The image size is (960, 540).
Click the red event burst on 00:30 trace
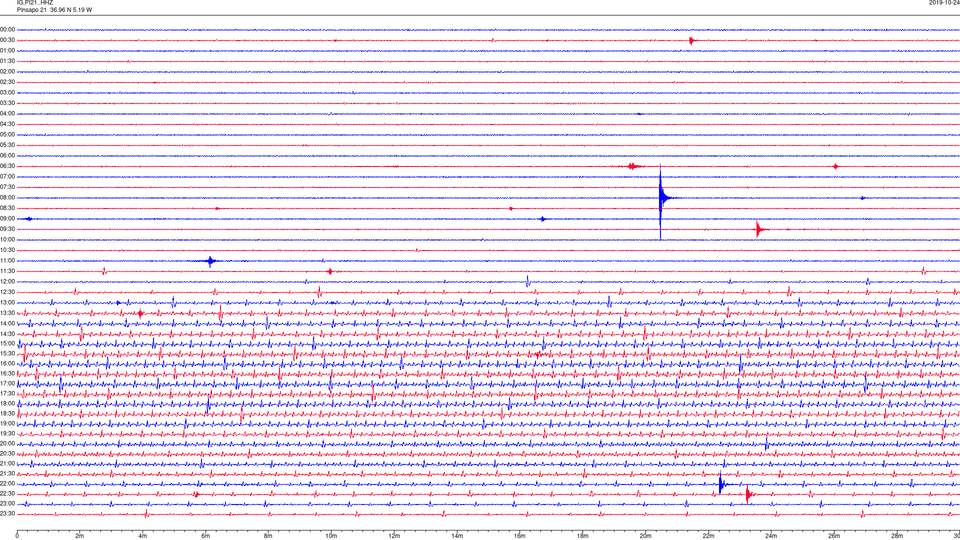coord(692,41)
